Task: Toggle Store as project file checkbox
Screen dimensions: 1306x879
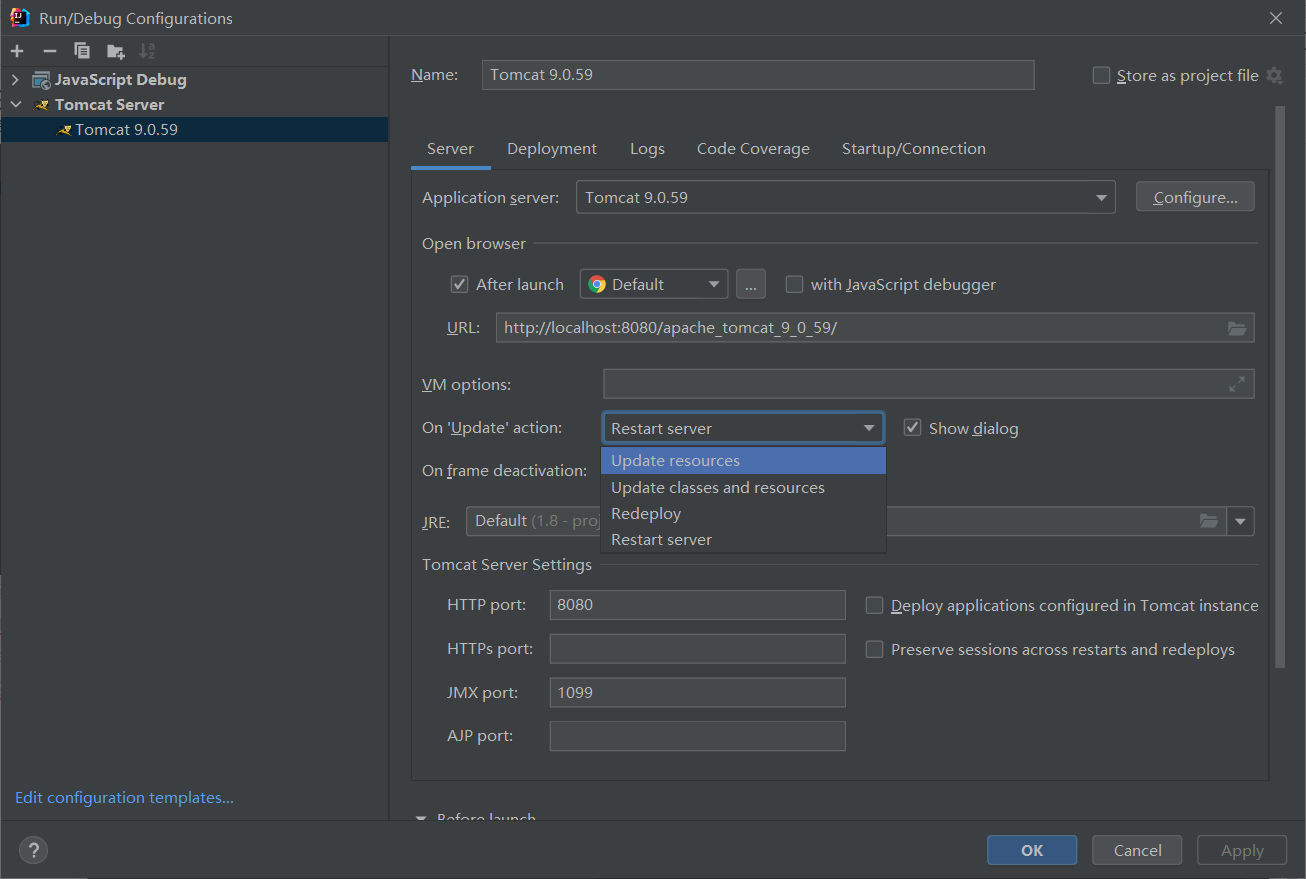Action: tap(1101, 75)
